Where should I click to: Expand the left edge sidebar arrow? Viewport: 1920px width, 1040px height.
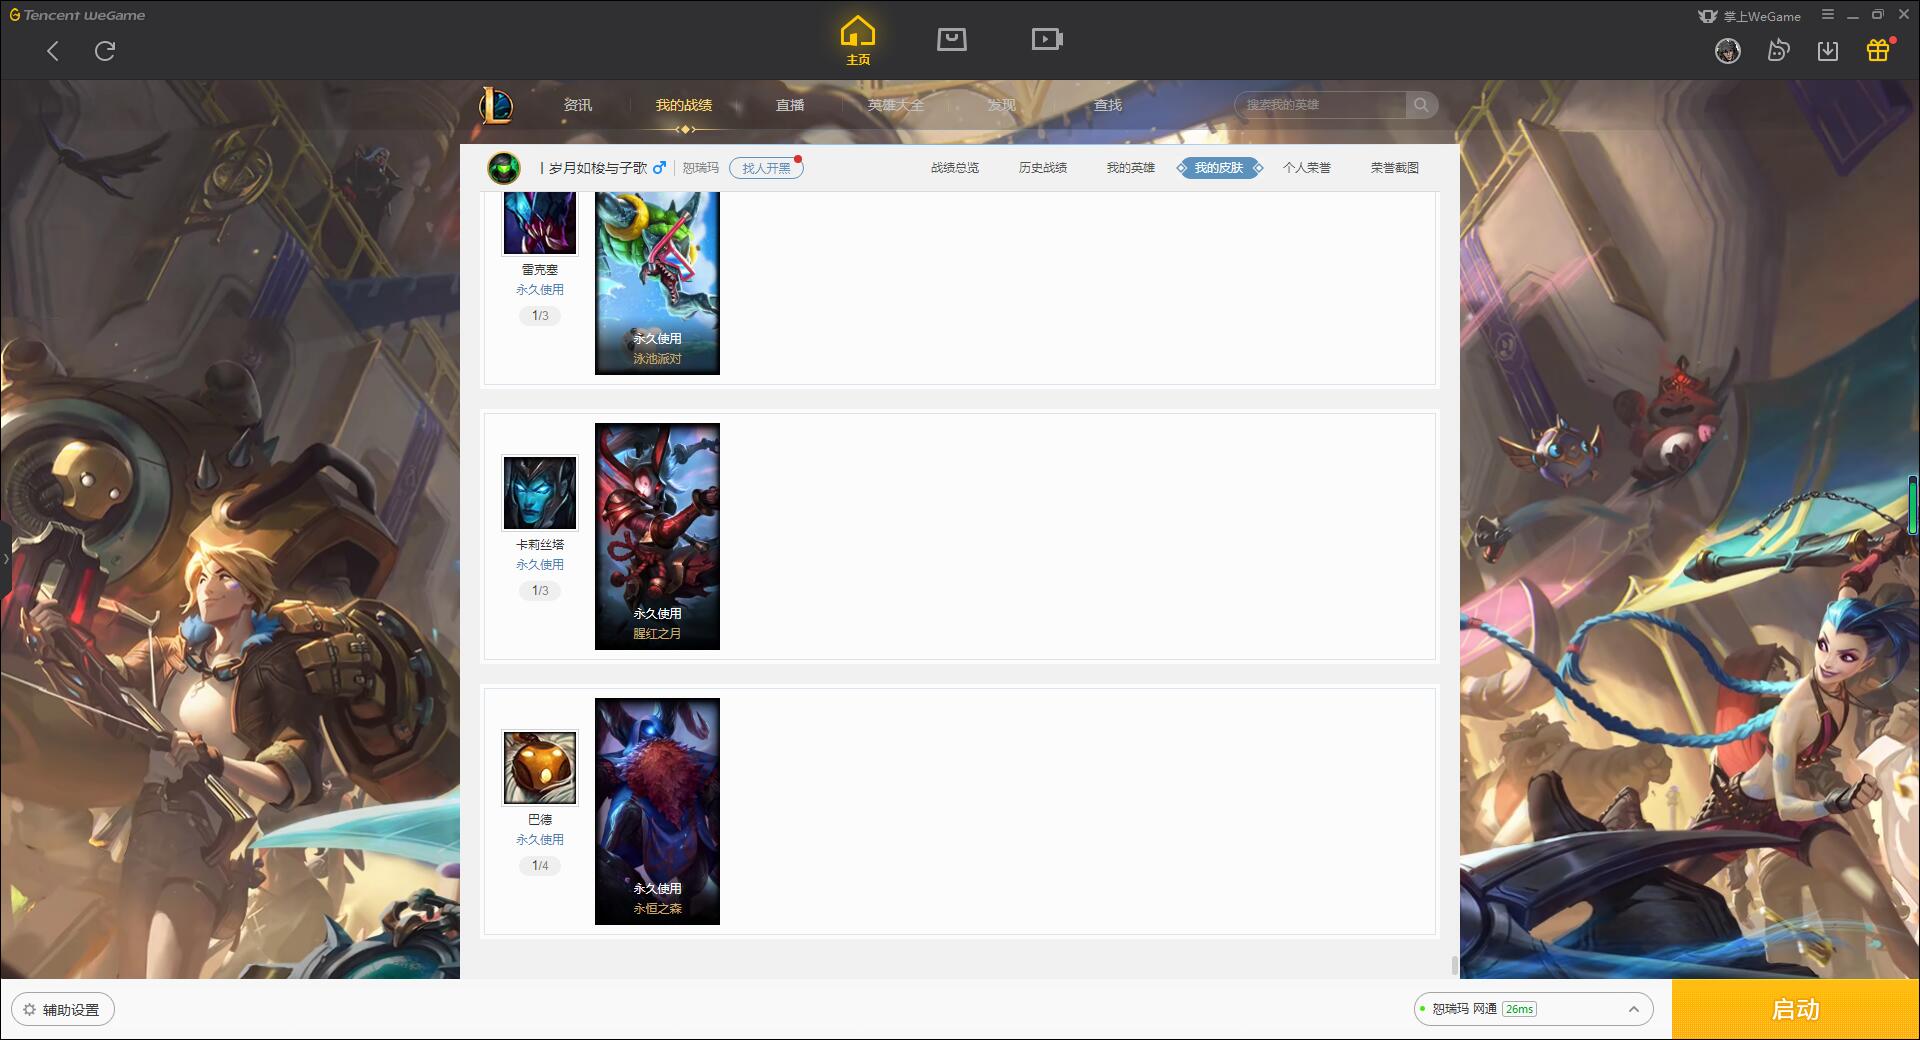point(6,559)
